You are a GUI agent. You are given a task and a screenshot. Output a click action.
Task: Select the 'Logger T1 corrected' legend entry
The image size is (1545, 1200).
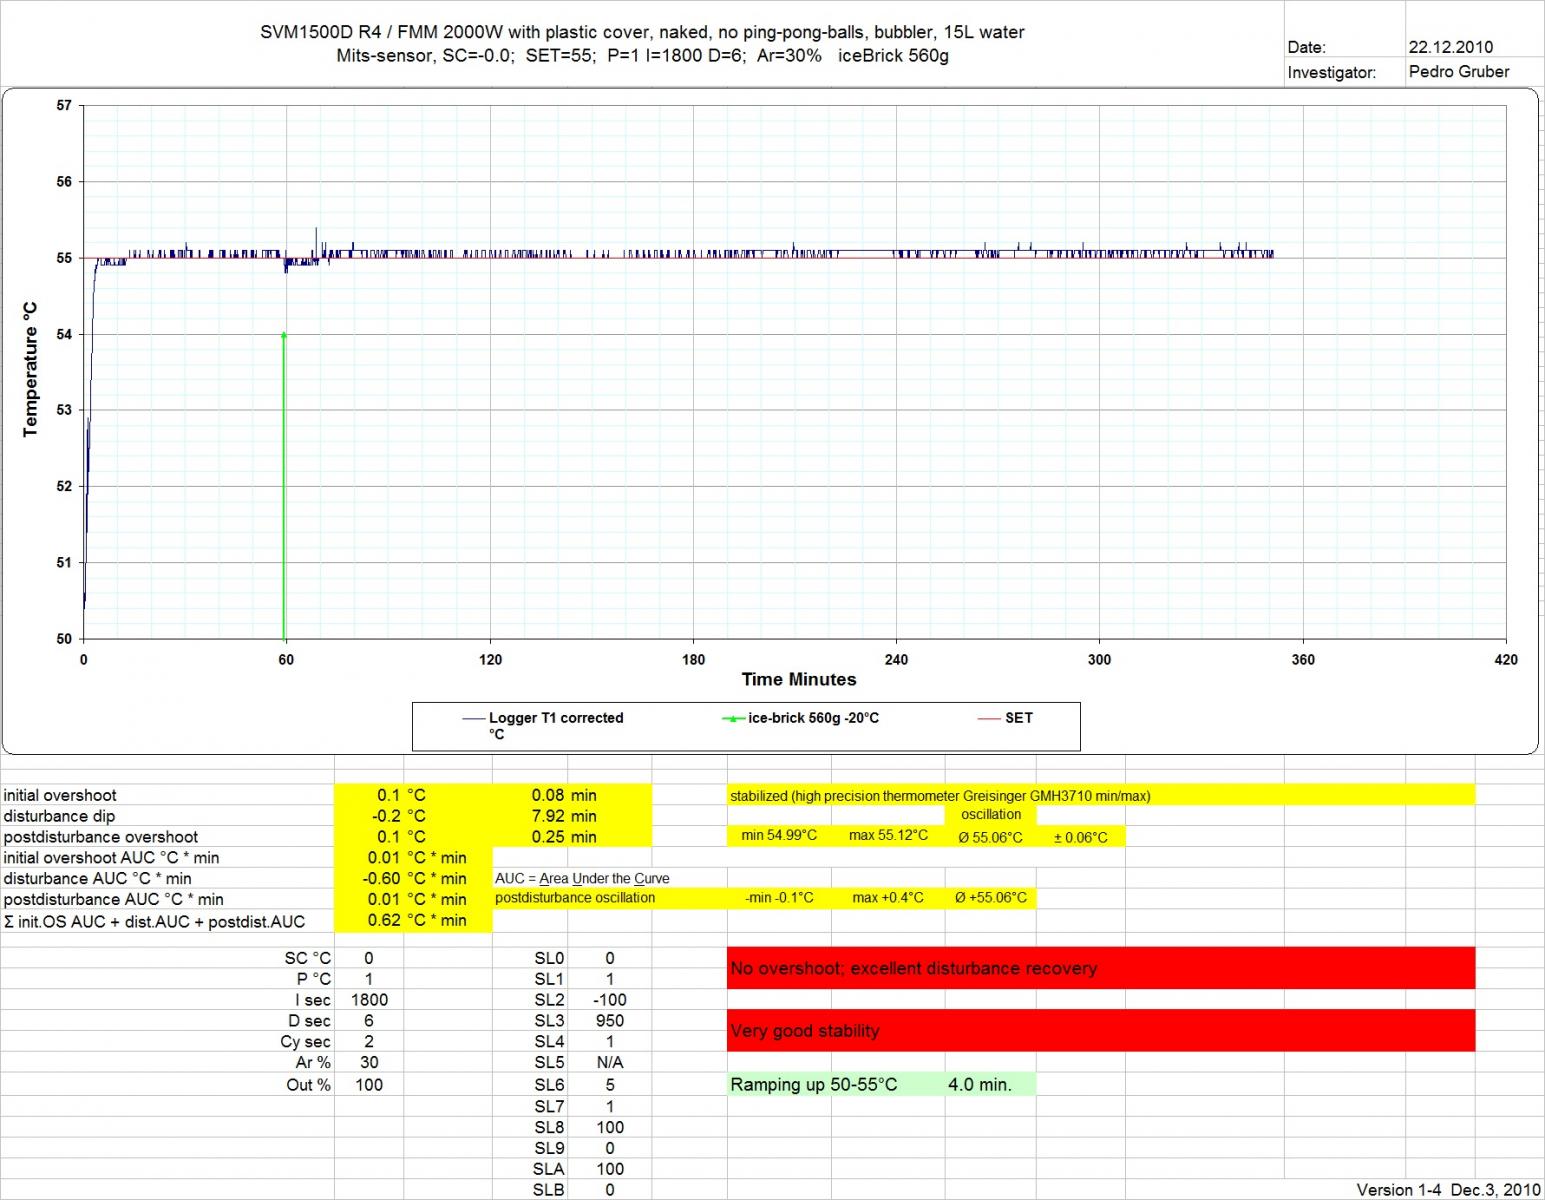[x=543, y=725]
